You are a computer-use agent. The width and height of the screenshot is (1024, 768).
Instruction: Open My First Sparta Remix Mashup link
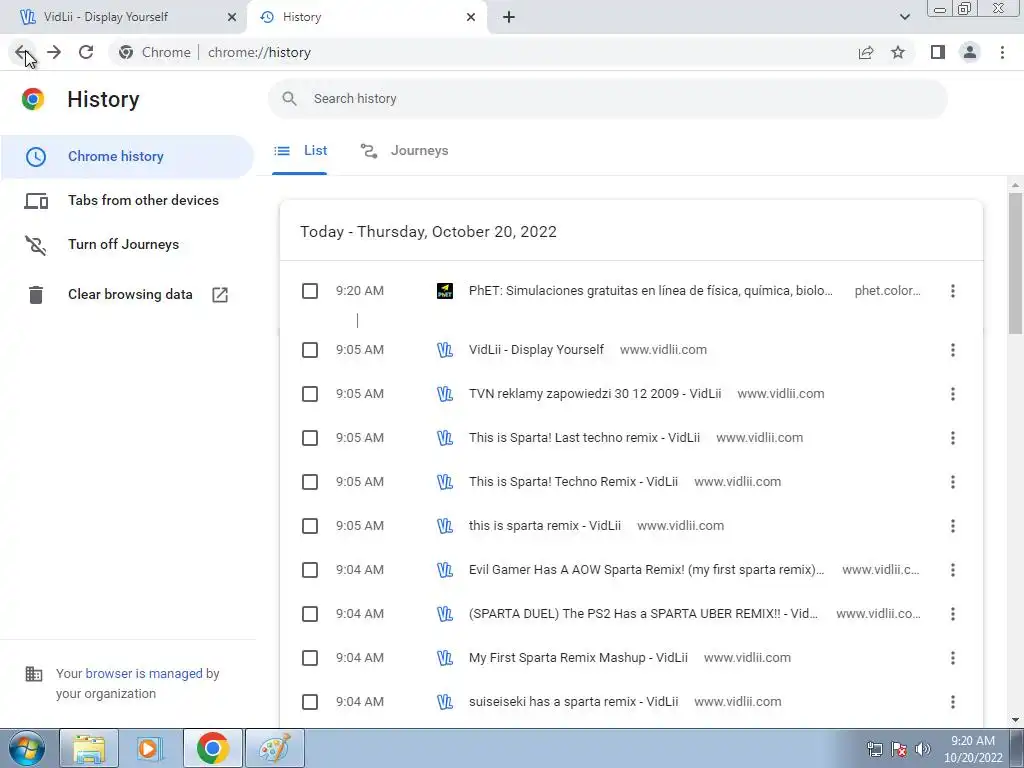point(578,658)
